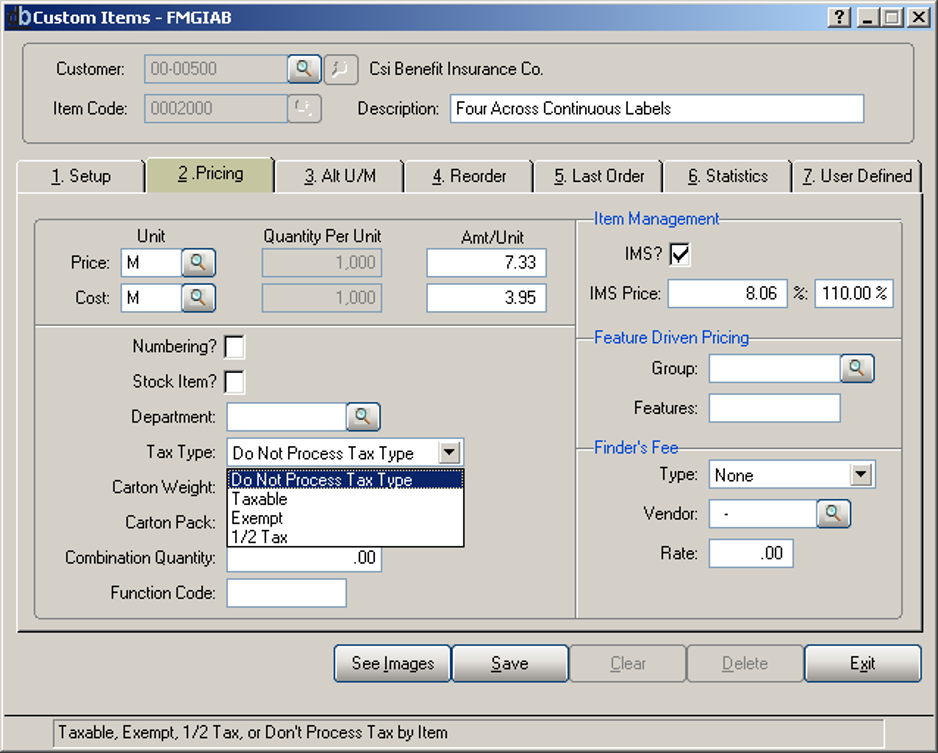Viewport: 938px width, 753px height.
Task: Click the Cost Quantity Per Unit field
Action: pos(322,298)
